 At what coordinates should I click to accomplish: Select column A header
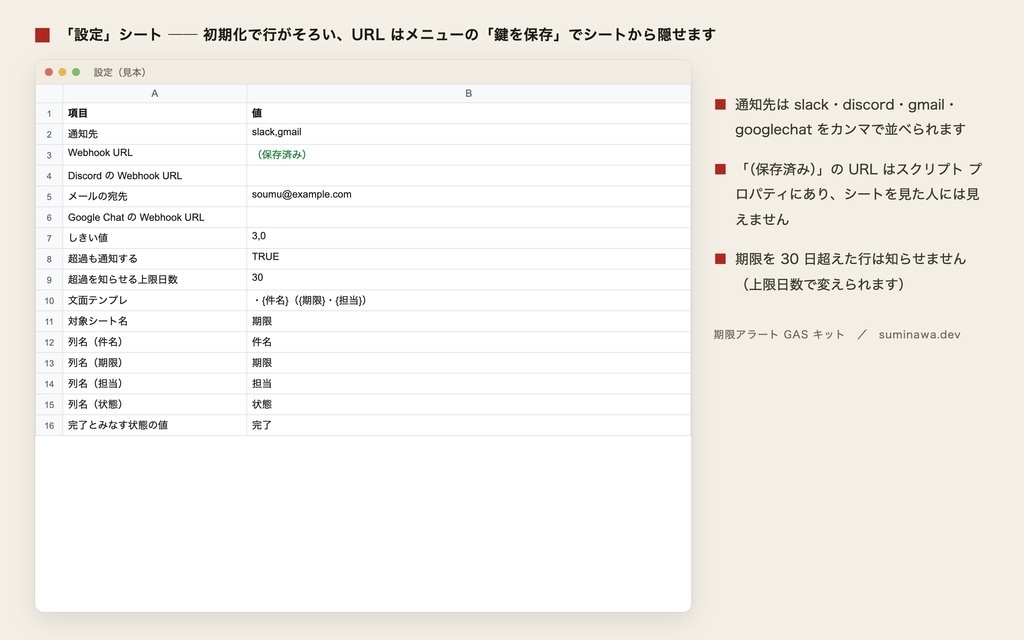point(155,93)
